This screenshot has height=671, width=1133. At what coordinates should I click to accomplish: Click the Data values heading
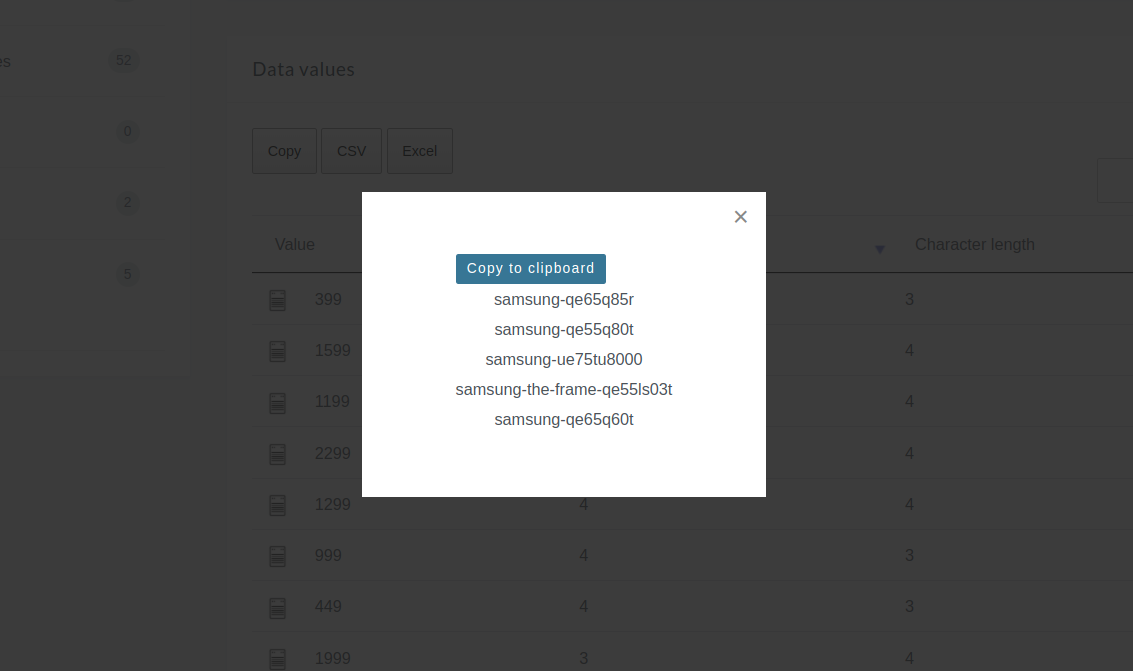[x=303, y=69]
